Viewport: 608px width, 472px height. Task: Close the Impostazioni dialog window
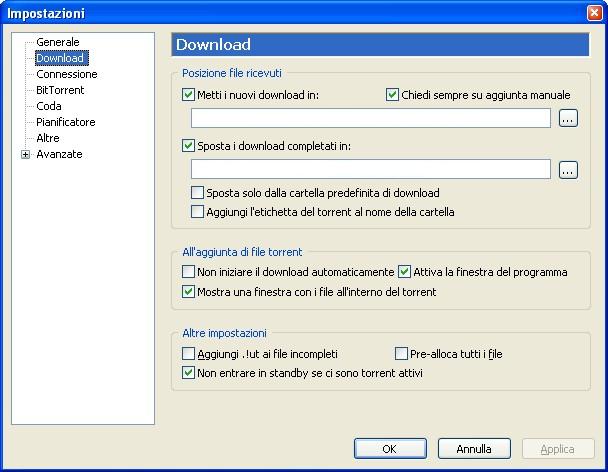click(593, 13)
